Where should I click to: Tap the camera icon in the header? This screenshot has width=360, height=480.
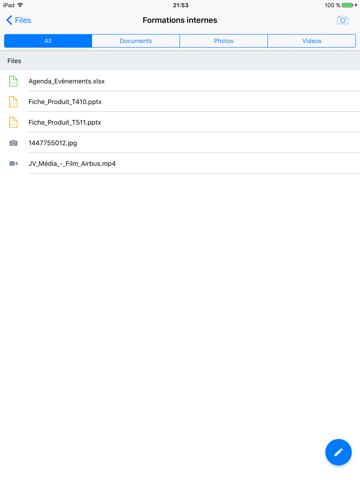point(343,20)
